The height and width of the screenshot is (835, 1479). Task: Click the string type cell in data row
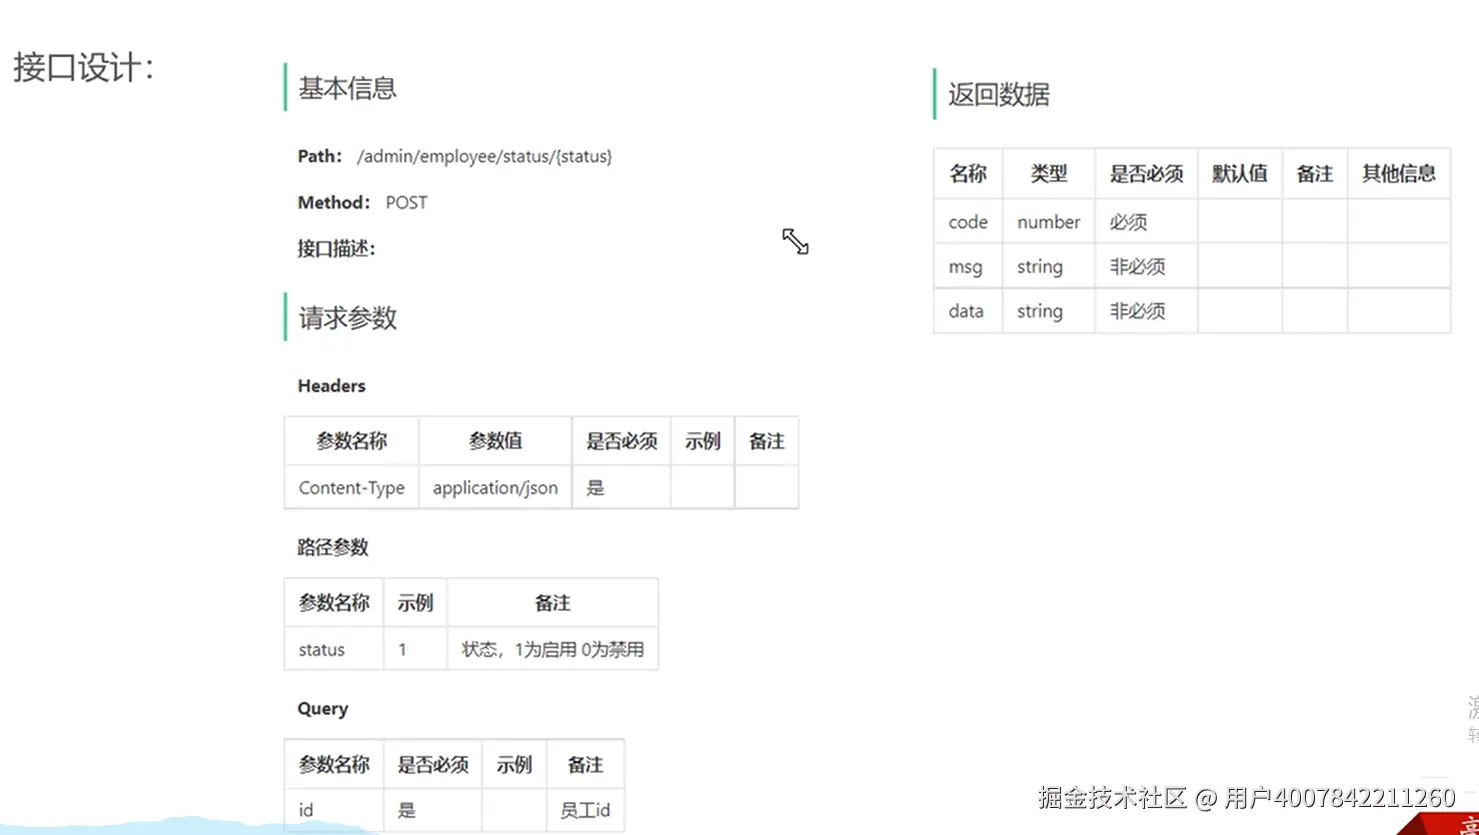[x=1048, y=311]
